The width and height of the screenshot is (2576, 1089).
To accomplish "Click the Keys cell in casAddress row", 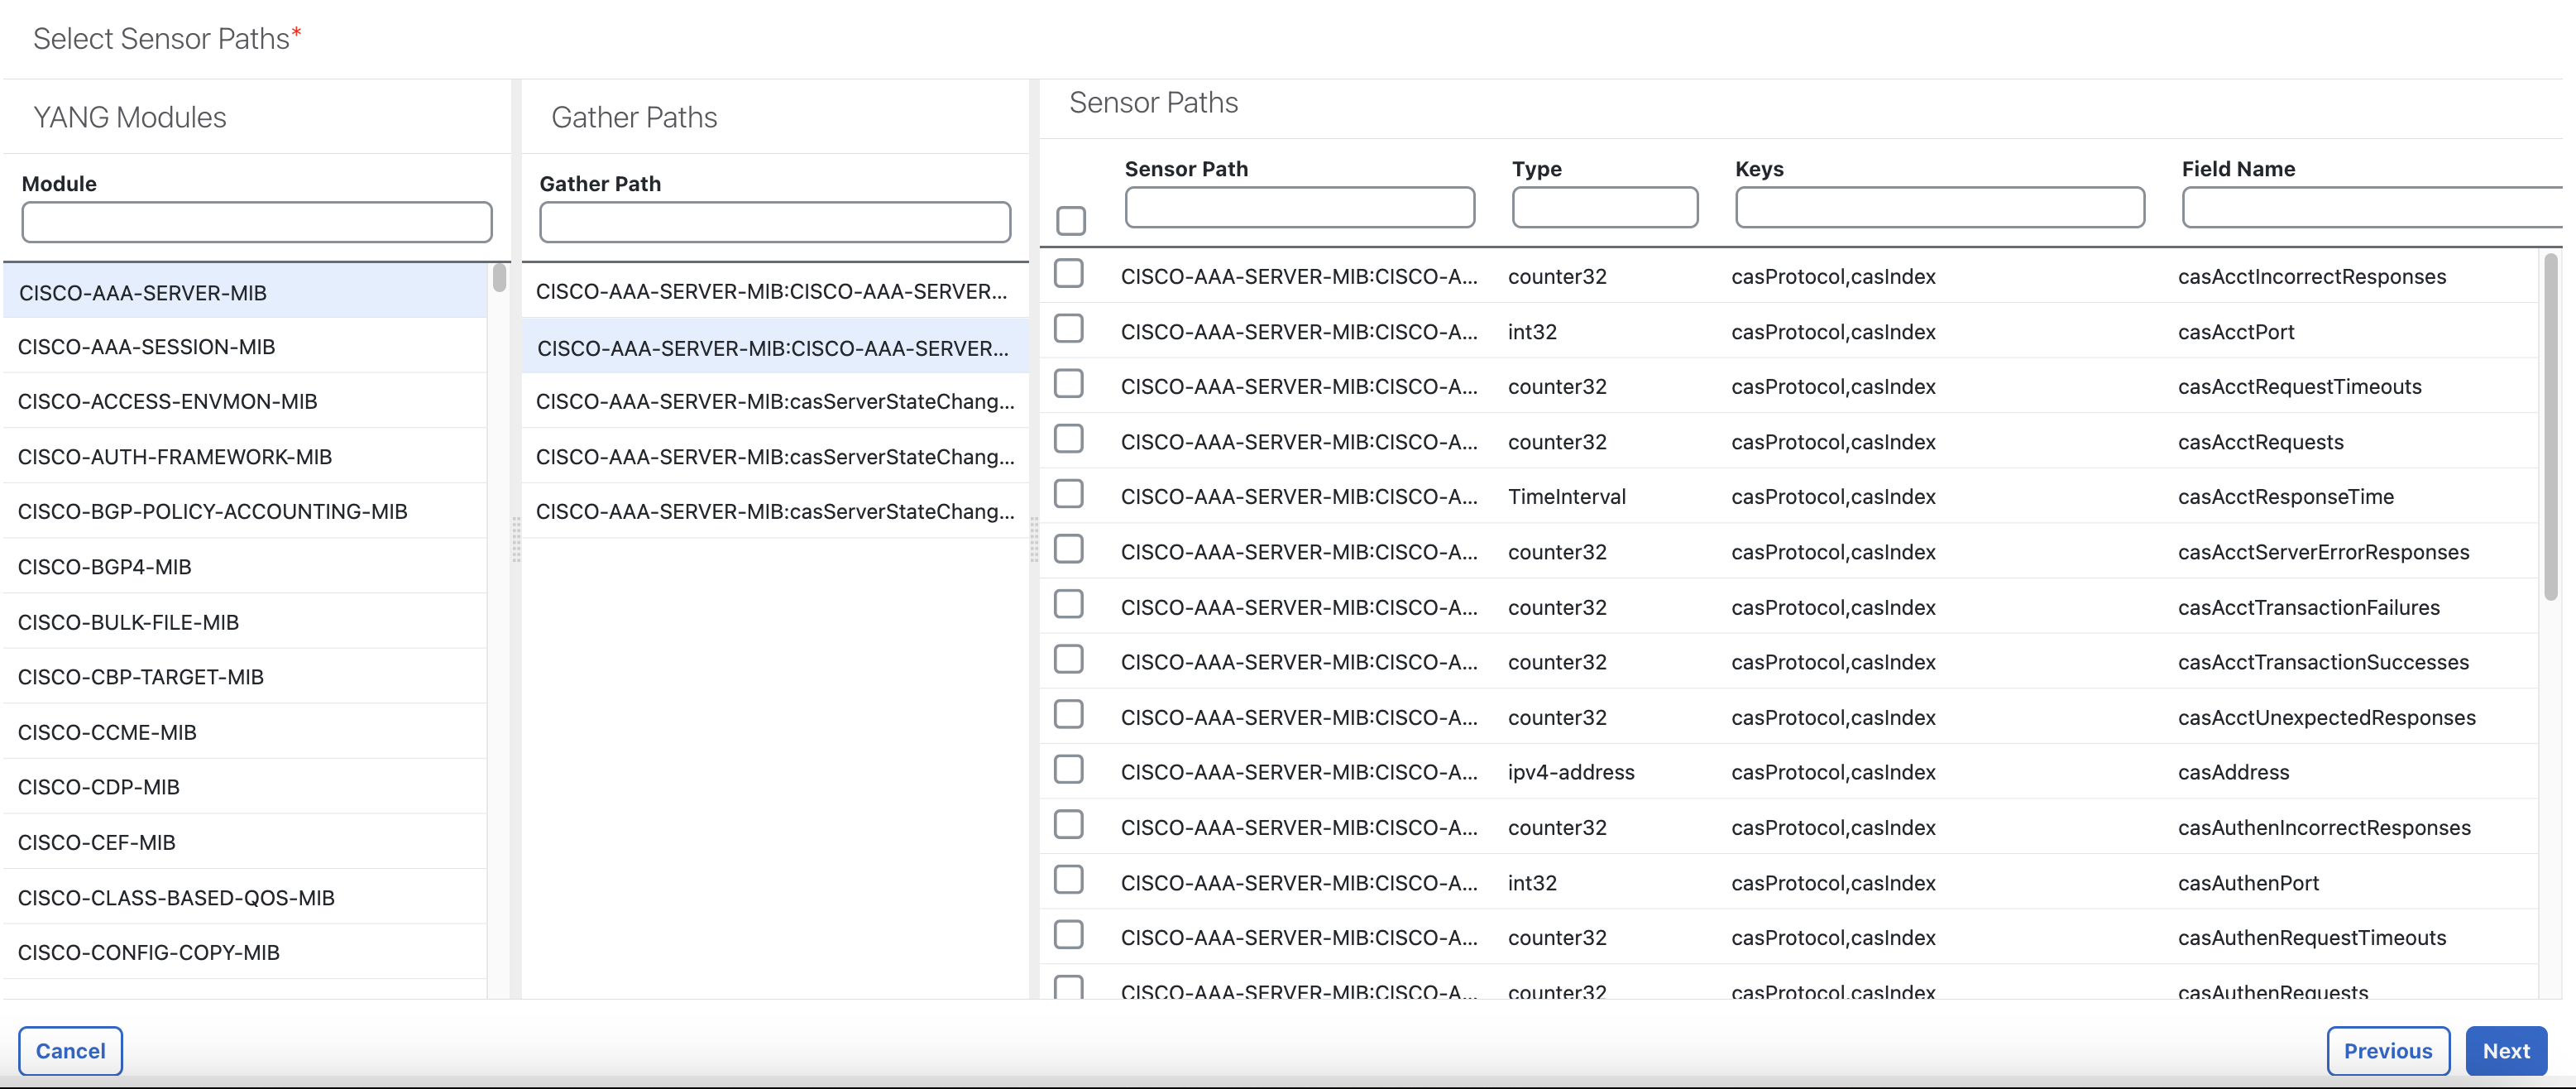I will tap(1833, 772).
